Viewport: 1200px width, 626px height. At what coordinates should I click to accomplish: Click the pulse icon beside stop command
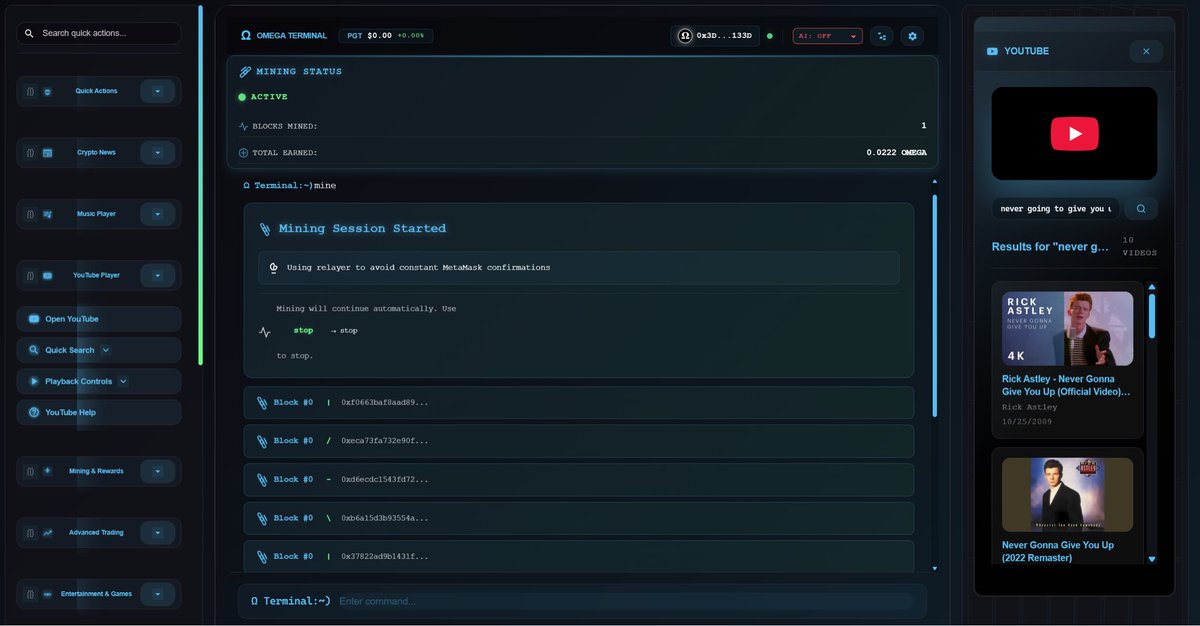[x=265, y=332]
